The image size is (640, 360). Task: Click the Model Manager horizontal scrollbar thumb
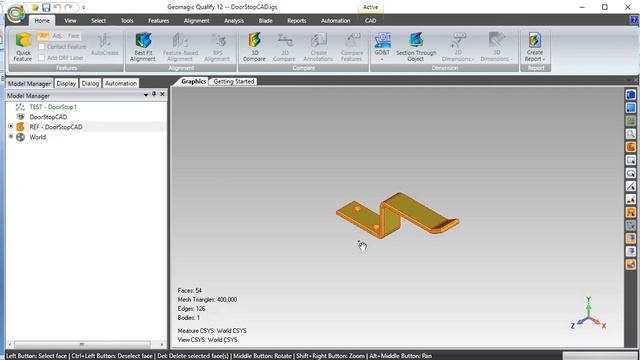[x=82, y=344]
